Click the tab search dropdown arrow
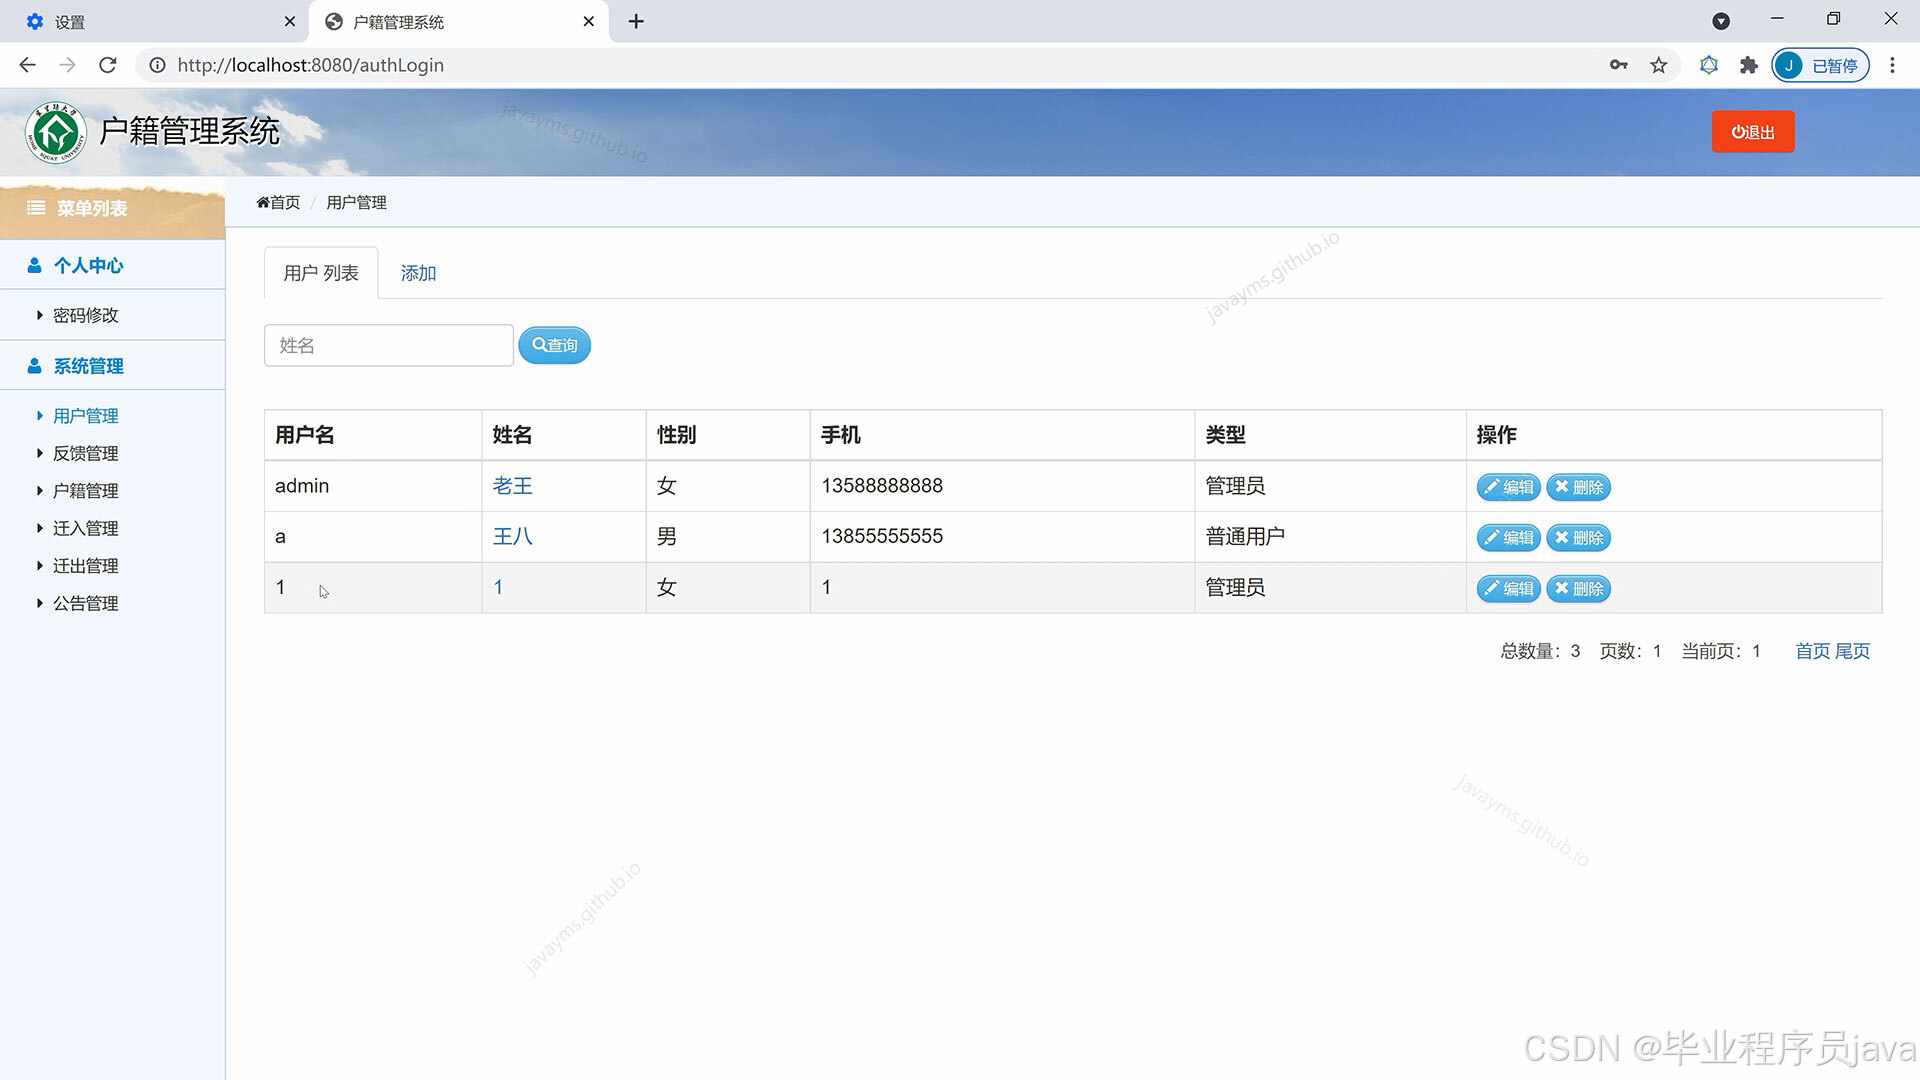This screenshot has width=1920, height=1080. [1721, 21]
